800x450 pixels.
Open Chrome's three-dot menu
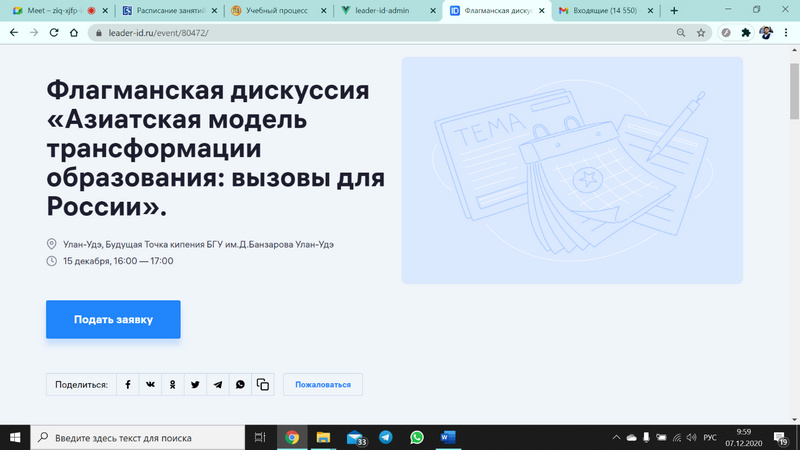(x=787, y=32)
